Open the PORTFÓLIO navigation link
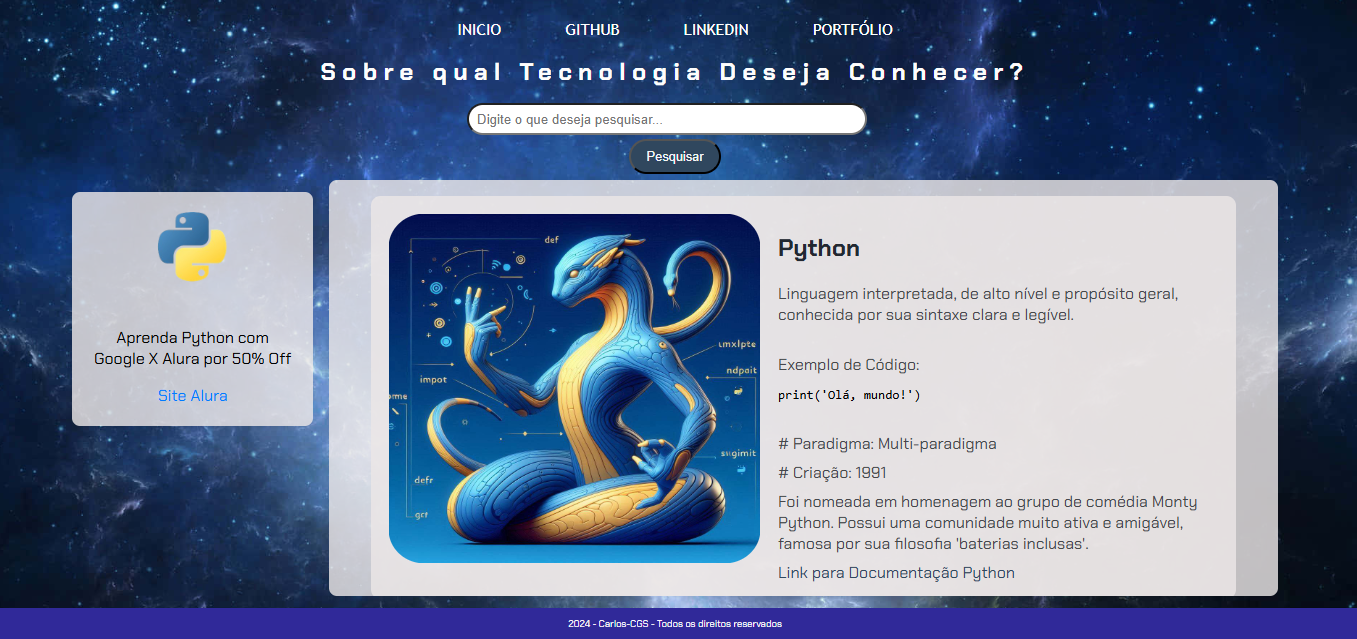Screen dimensions: 1357x639 coord(852,30)
